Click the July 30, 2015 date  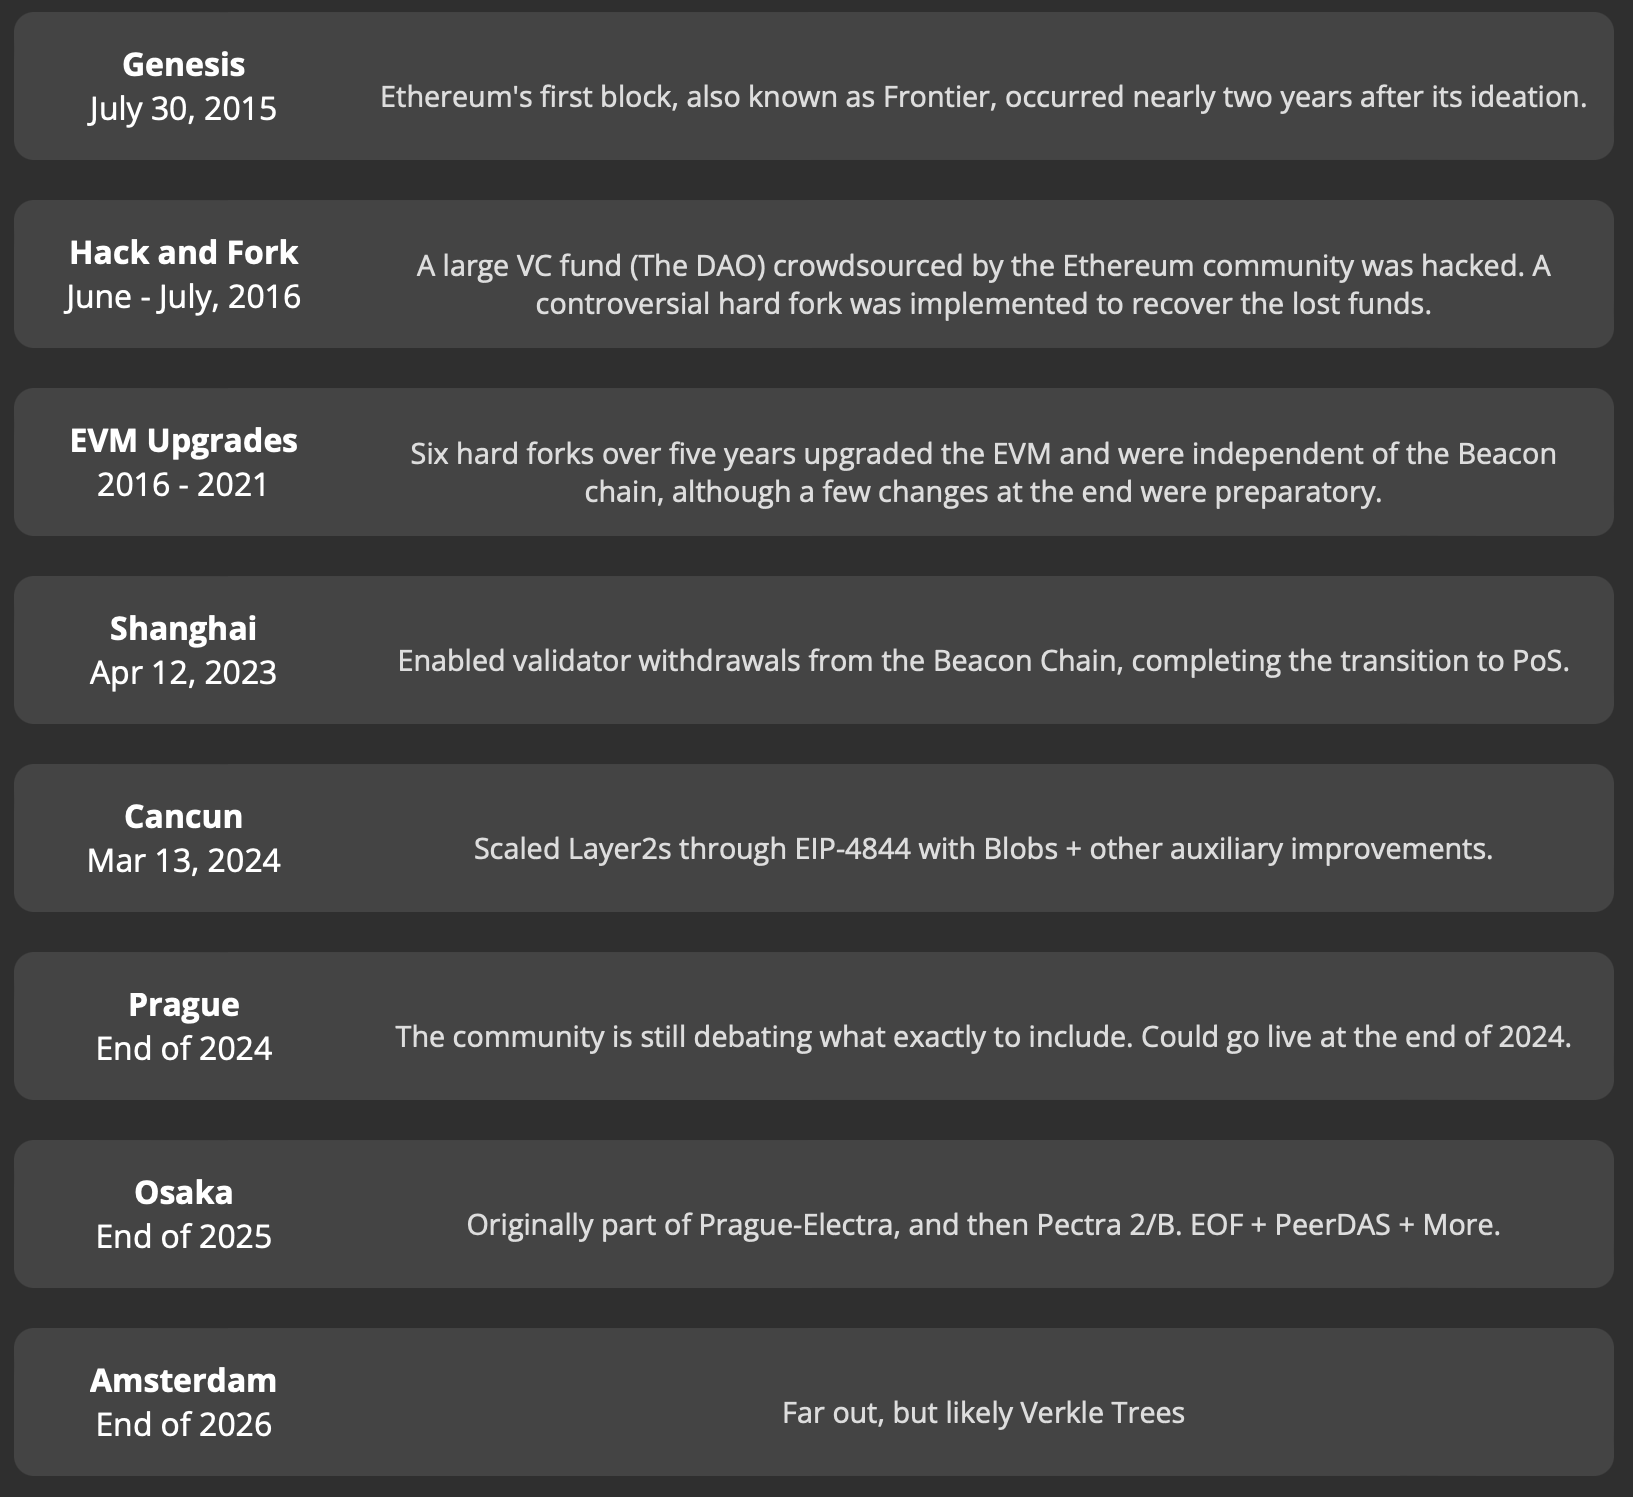point(183,108)
